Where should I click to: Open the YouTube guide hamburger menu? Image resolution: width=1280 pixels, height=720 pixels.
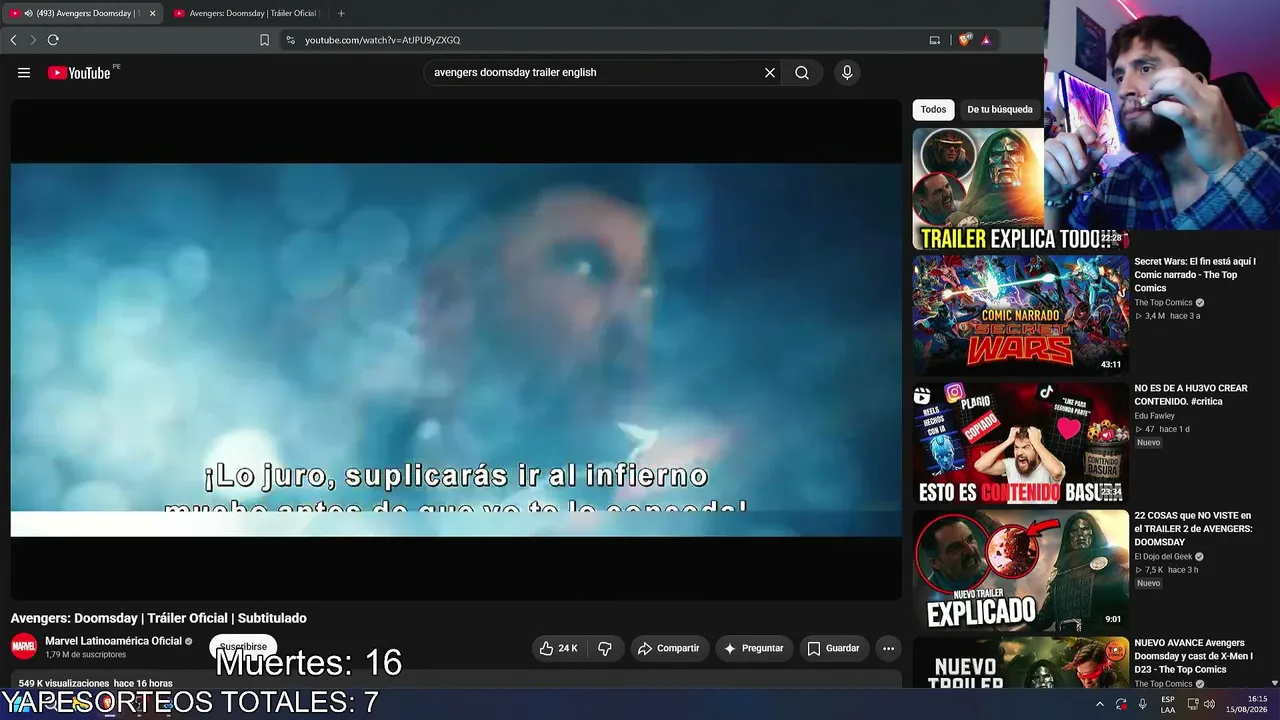pos(24,73)
